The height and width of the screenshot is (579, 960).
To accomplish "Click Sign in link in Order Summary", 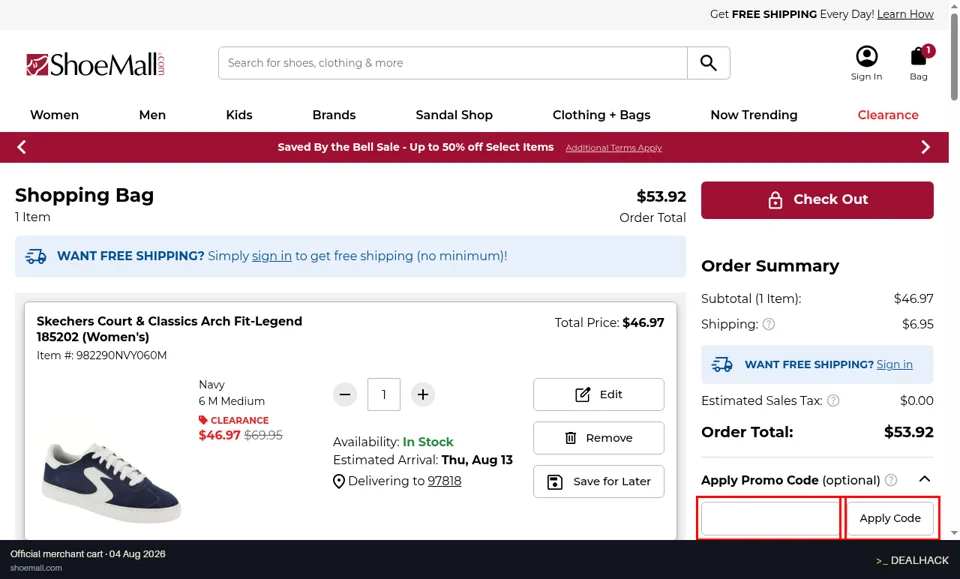I will 894,365.
